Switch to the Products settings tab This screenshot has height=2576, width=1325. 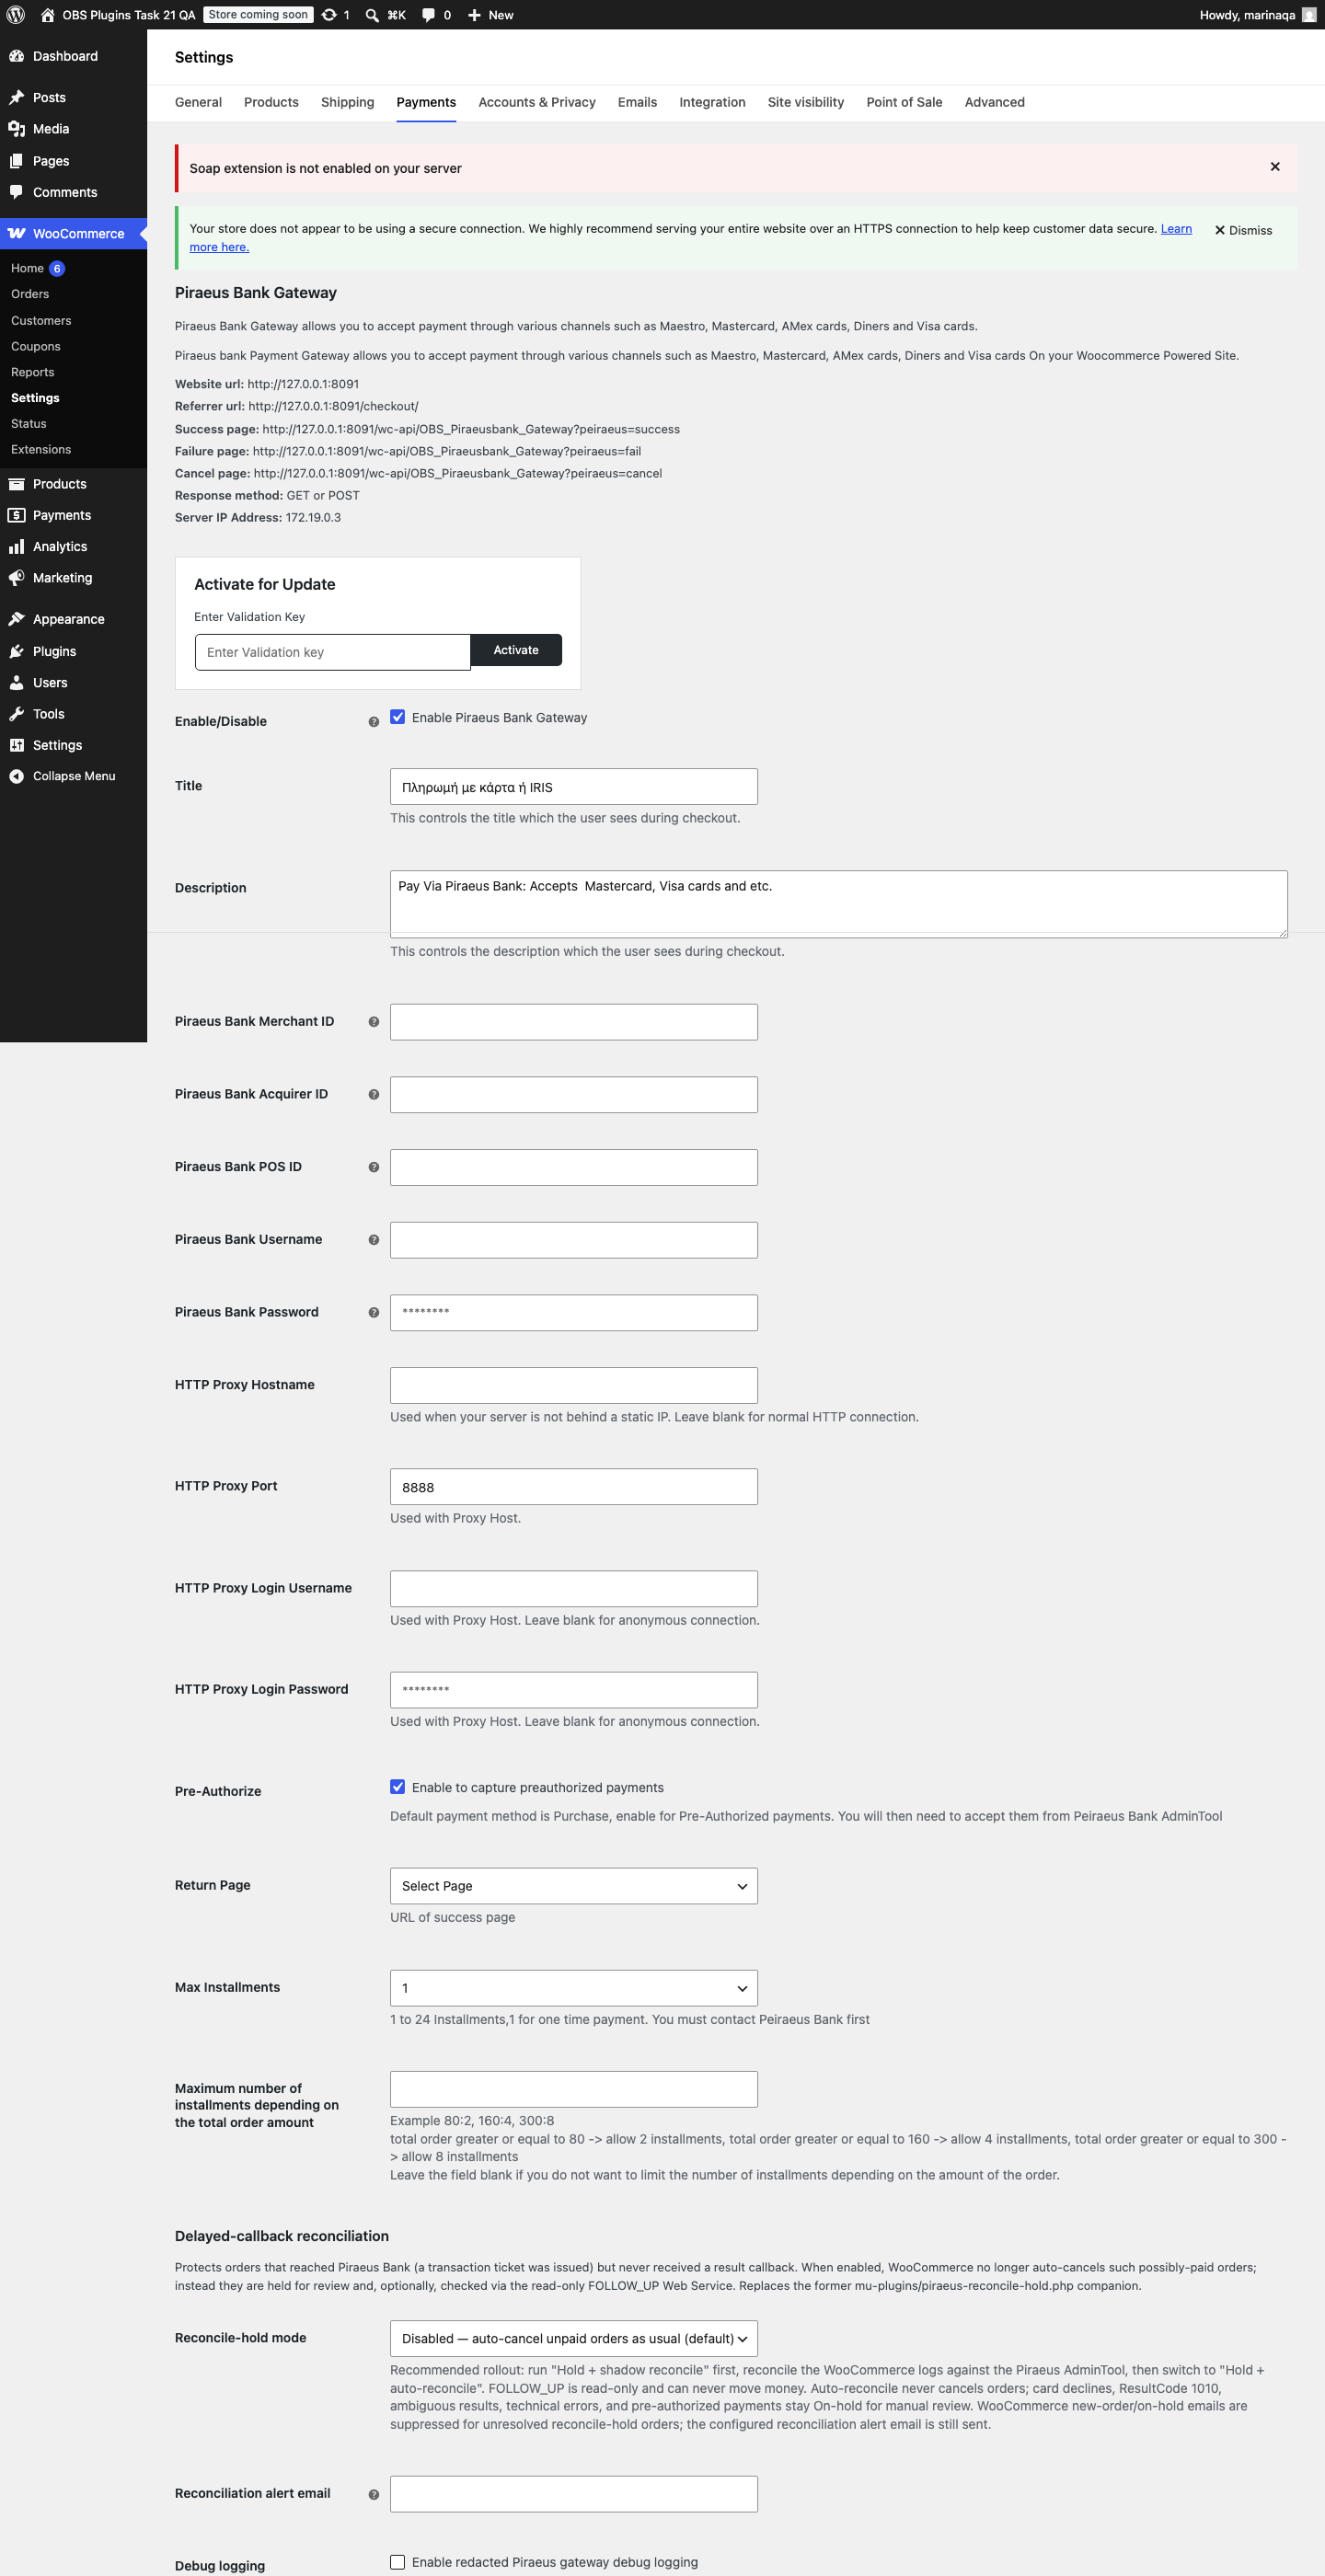271,102
